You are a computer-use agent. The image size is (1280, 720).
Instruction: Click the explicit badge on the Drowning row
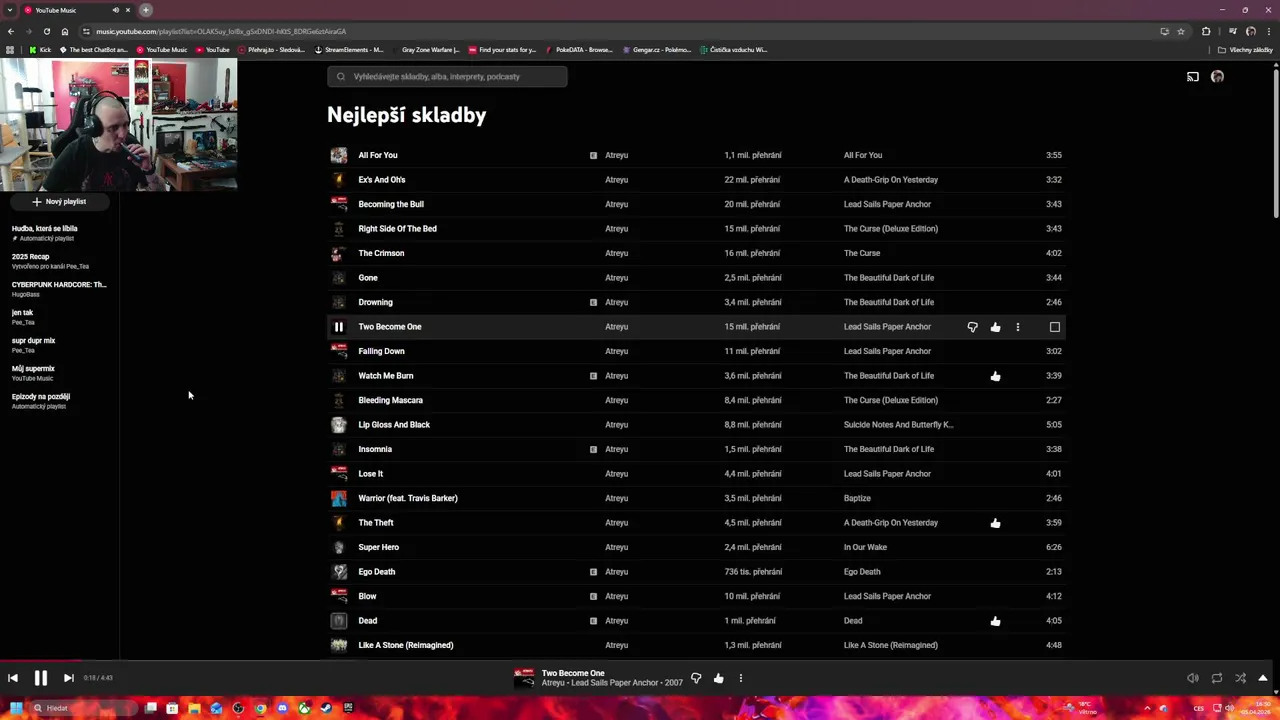593,302
